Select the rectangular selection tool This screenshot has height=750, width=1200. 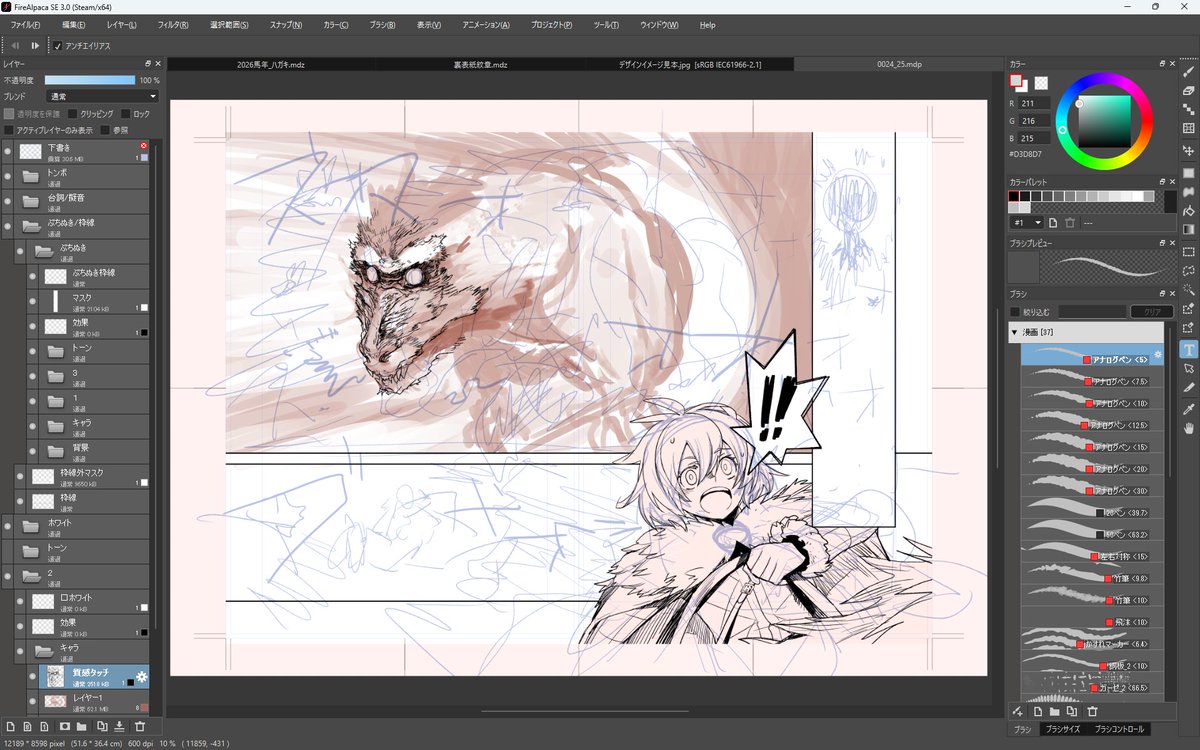1188,251
